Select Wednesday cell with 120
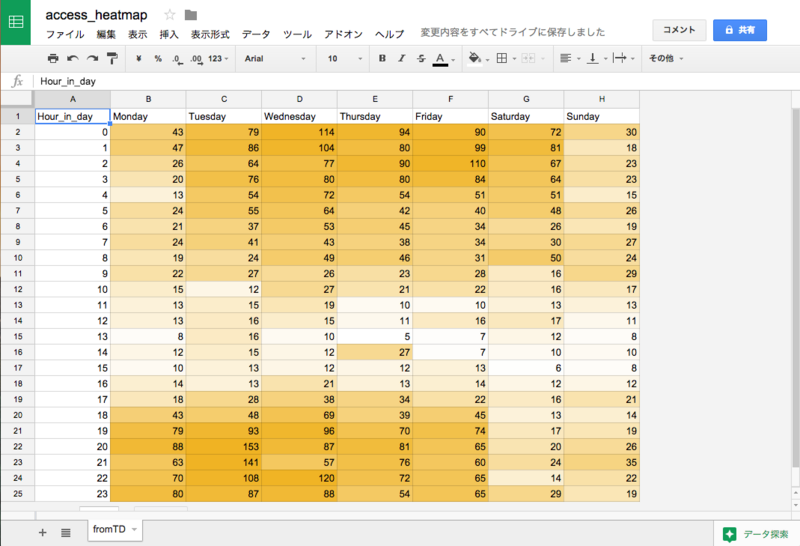Viewport: 800px width, 546px height. point(299,478)
